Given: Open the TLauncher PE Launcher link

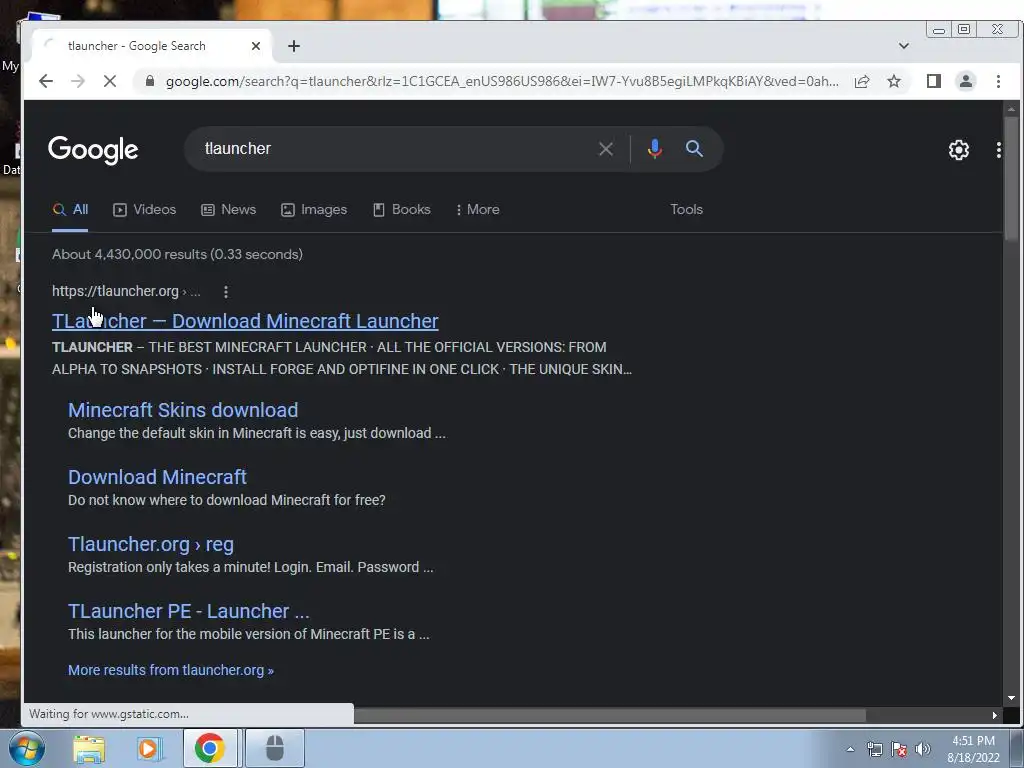Looking at the screenshot, I should [x=189, y=611].
